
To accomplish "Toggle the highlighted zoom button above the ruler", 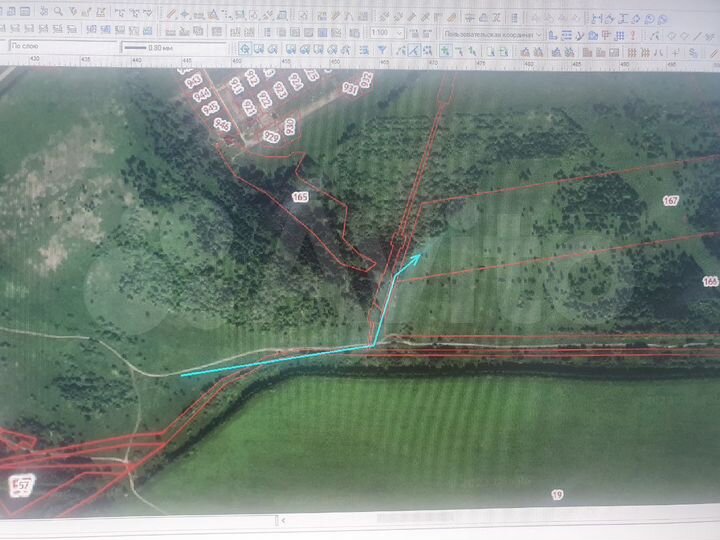I will pos(246,50).
